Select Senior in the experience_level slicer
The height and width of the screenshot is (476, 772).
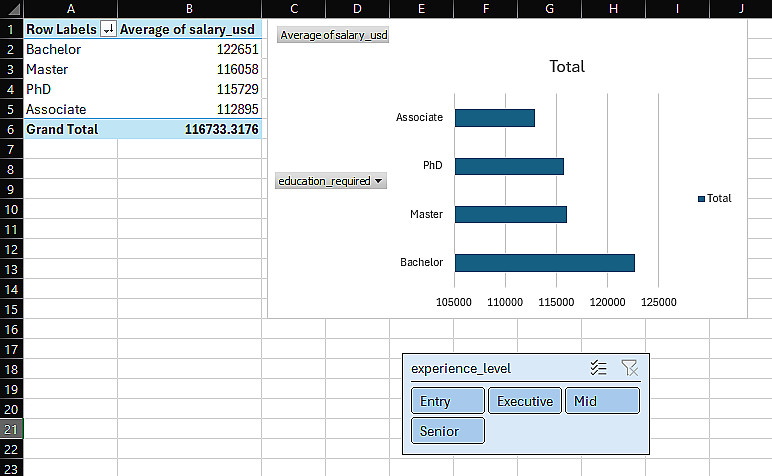448,431
